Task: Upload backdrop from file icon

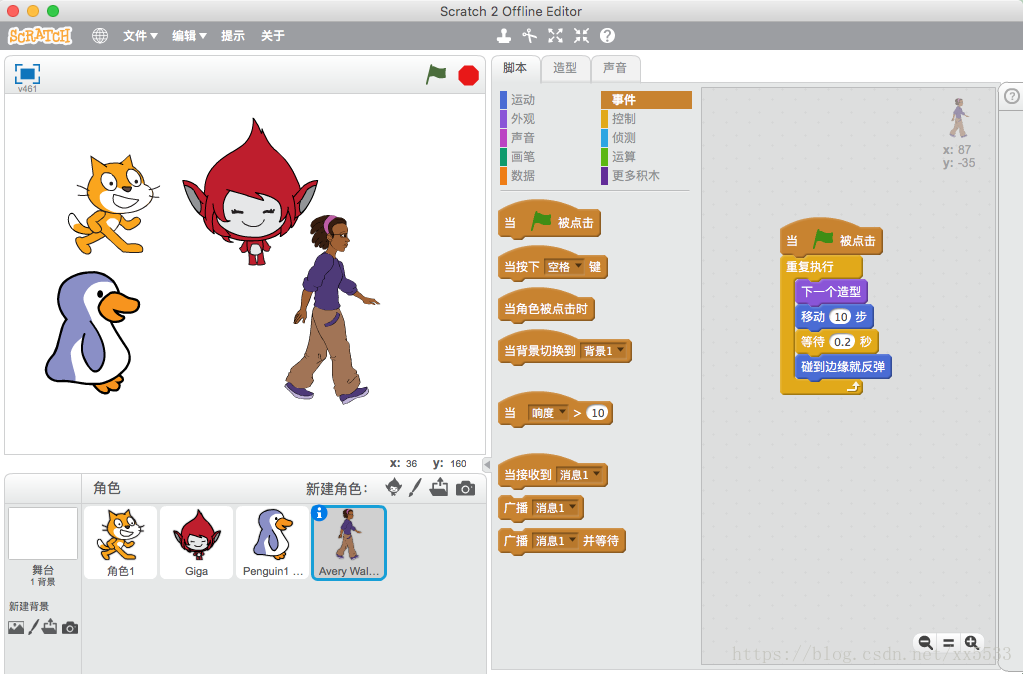Action: coord(50,627)
